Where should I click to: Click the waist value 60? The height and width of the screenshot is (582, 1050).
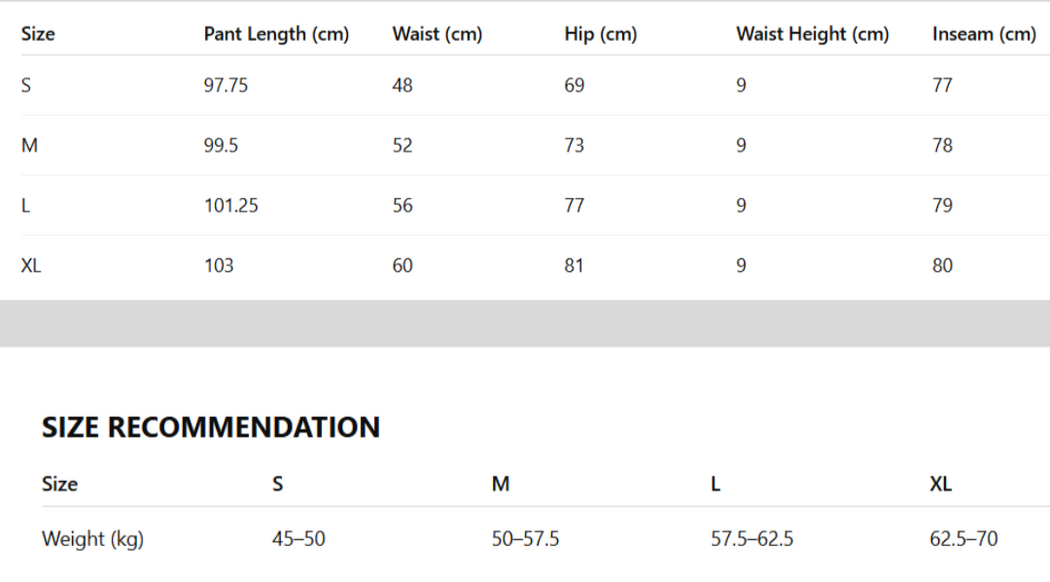[402, 265]
